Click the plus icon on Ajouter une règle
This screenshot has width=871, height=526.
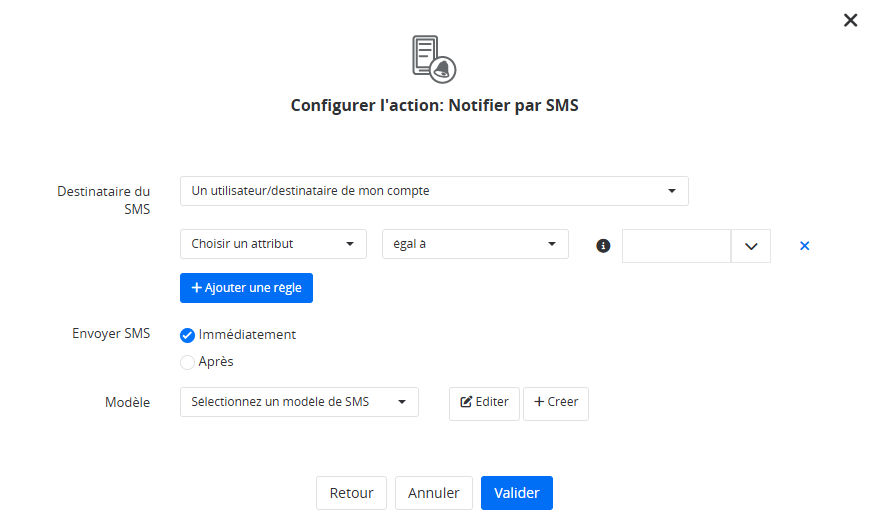[x=197, y=288]
